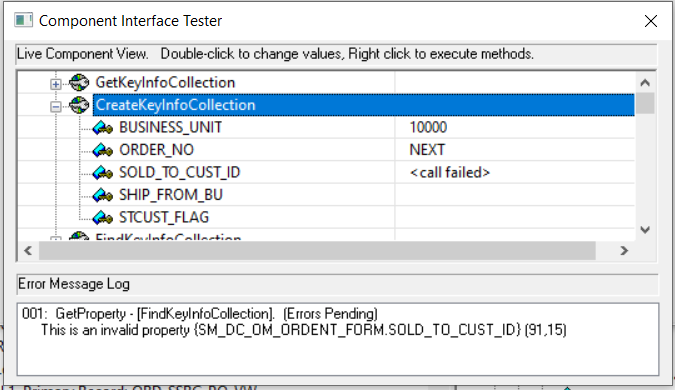
Task: Click the empty SHIP_FROM_BU value cell
Action: [514, 195]
